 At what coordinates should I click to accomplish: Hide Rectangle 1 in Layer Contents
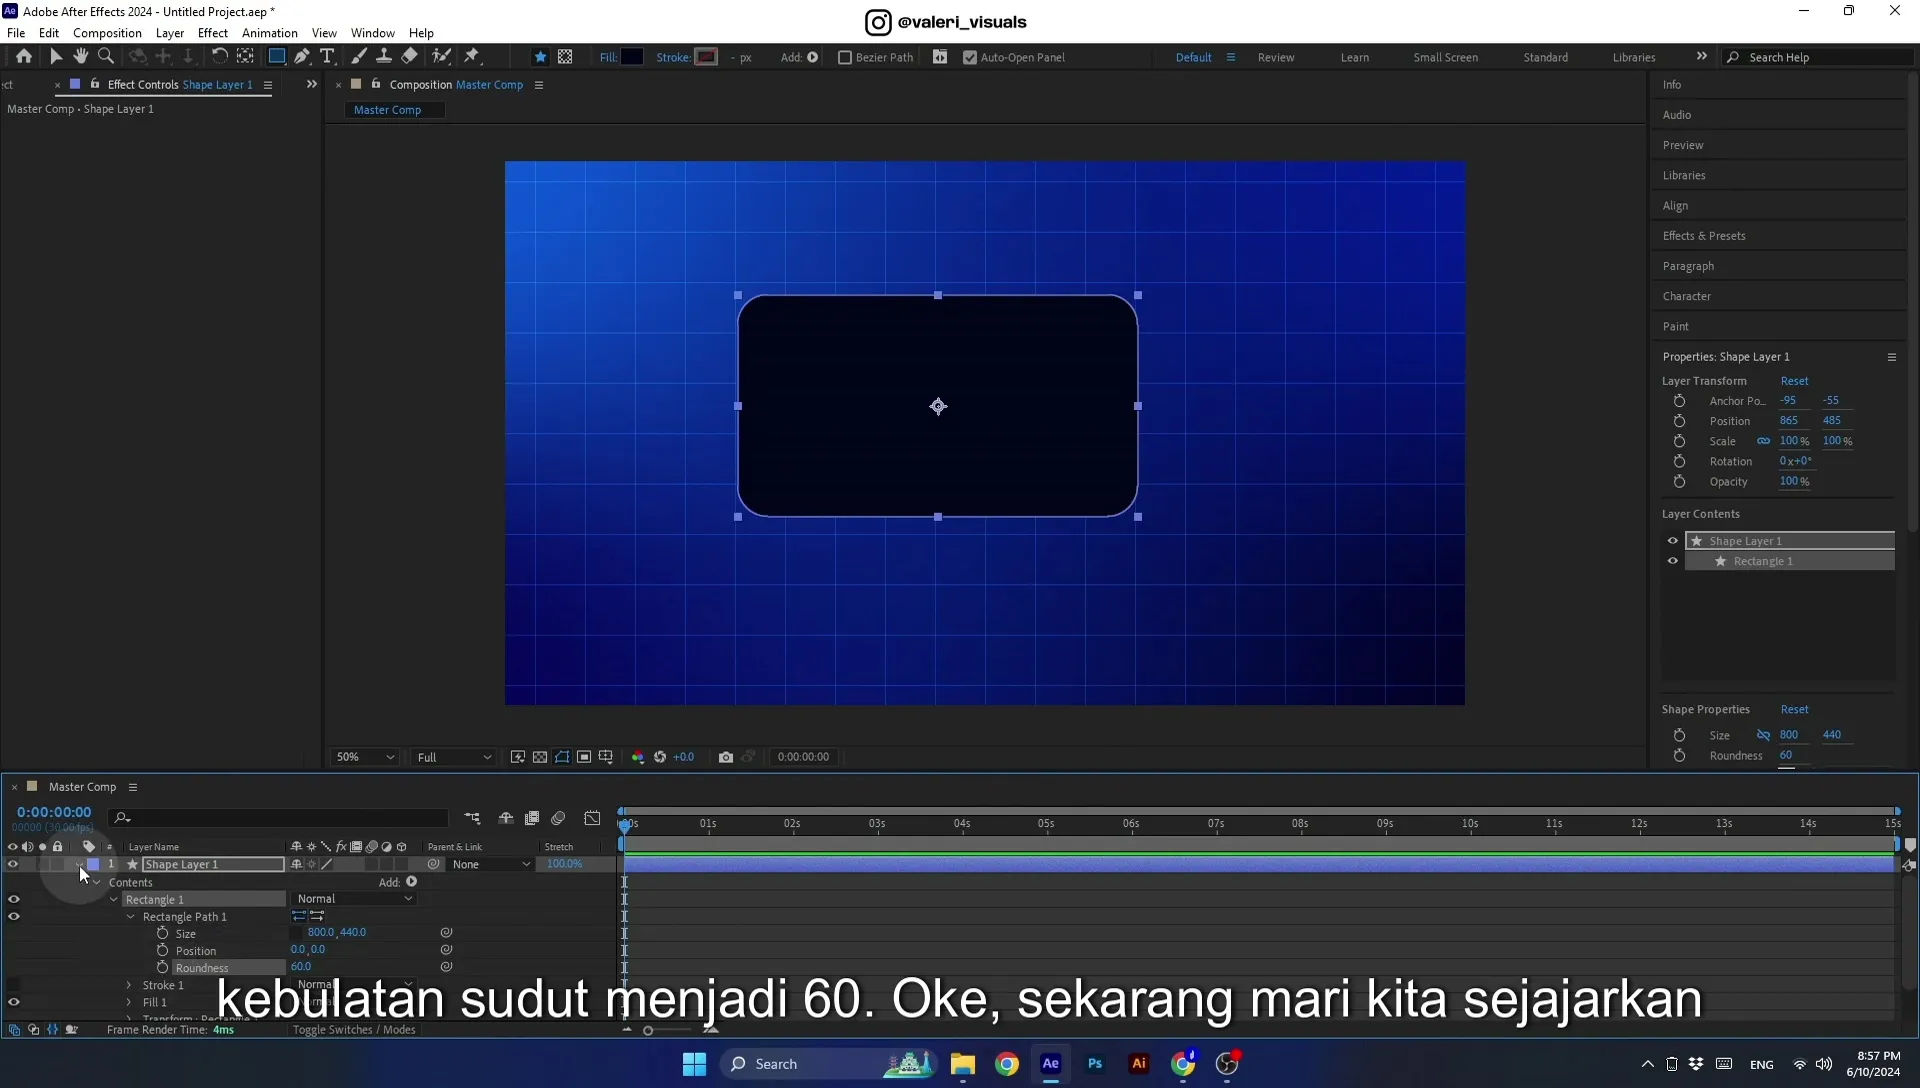pos(1672,561)
